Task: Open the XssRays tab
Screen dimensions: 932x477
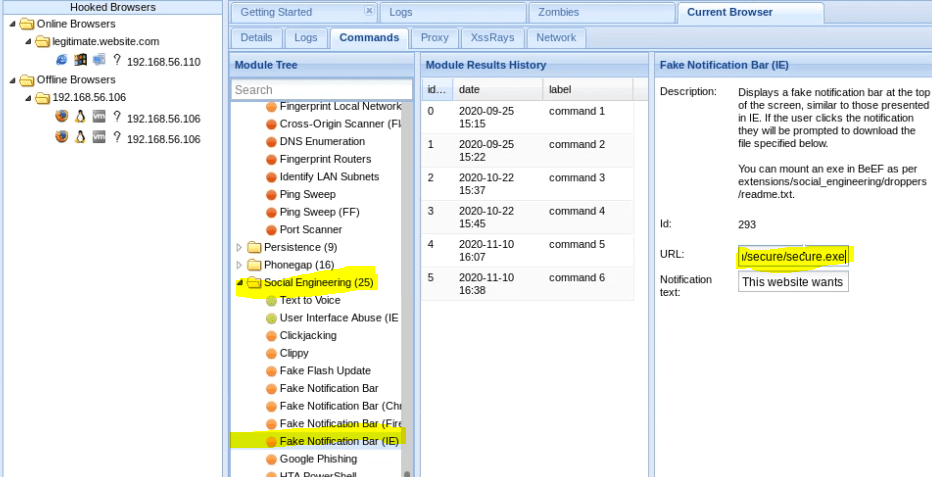Action: coord(491,38)
